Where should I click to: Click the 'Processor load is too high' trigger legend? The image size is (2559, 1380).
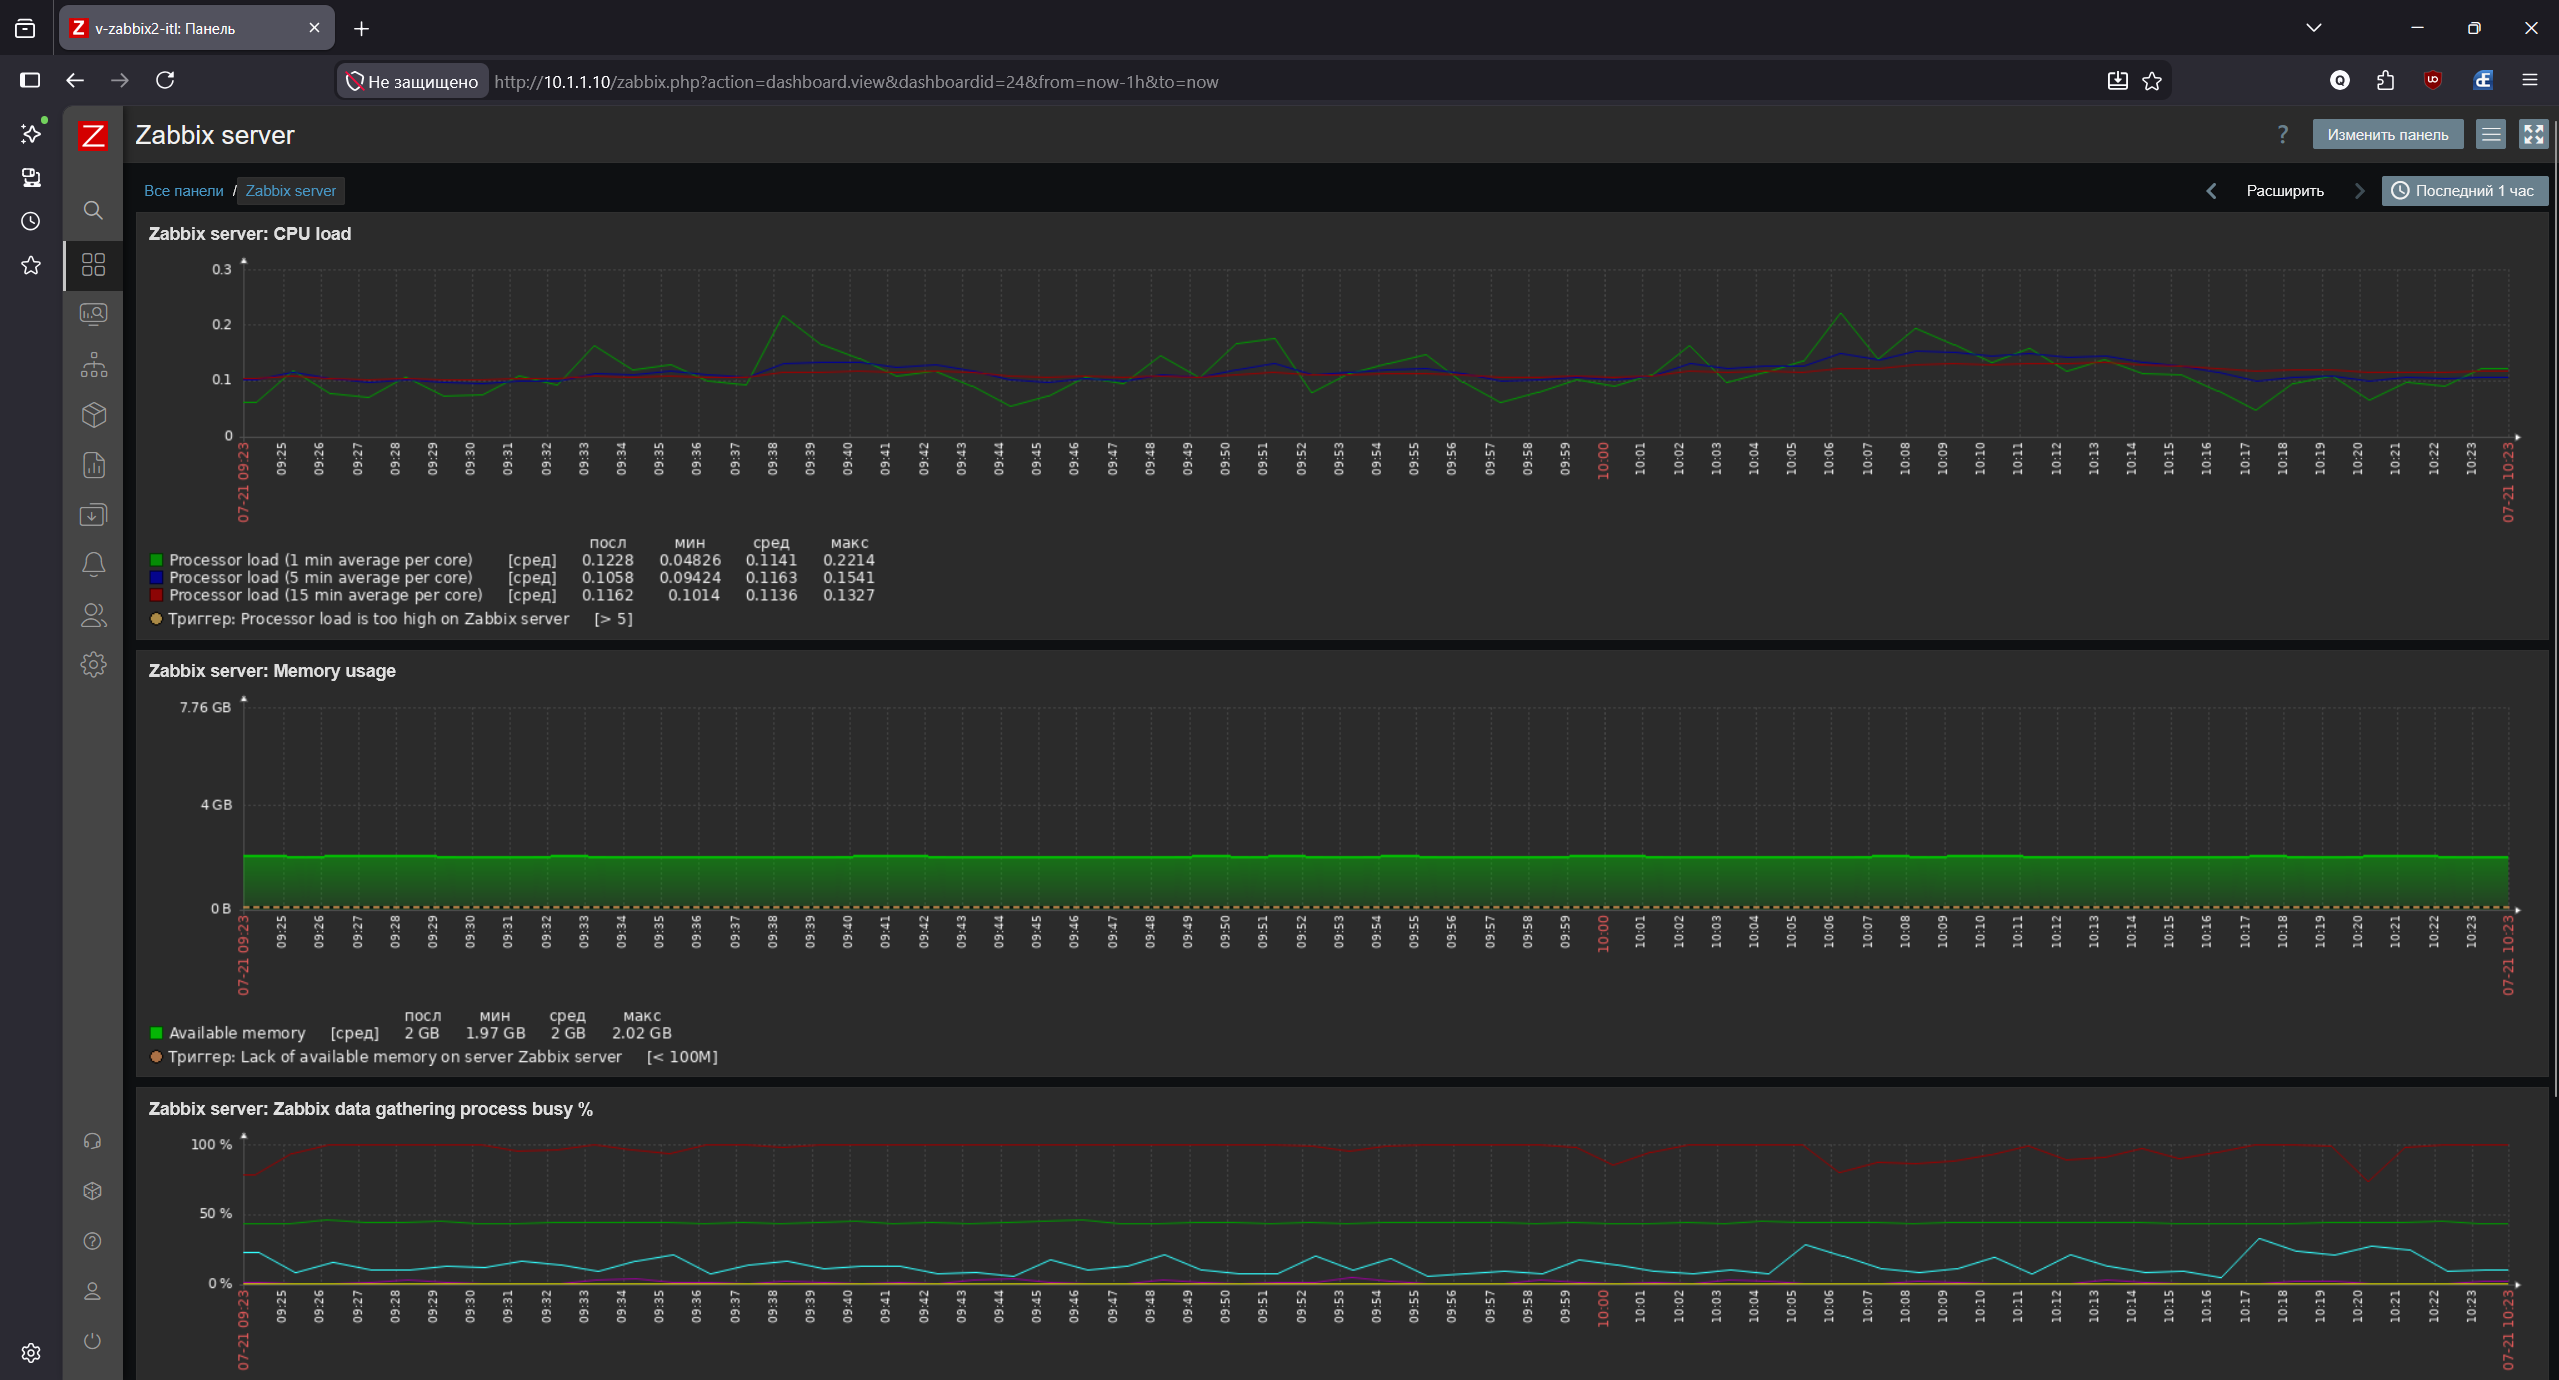(369, 619)
